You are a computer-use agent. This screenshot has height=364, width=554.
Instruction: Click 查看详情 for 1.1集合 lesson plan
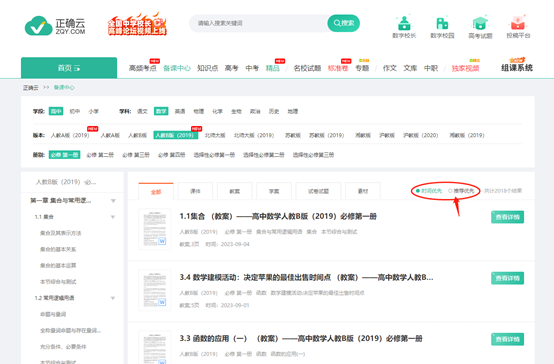(x=507, y=217)
